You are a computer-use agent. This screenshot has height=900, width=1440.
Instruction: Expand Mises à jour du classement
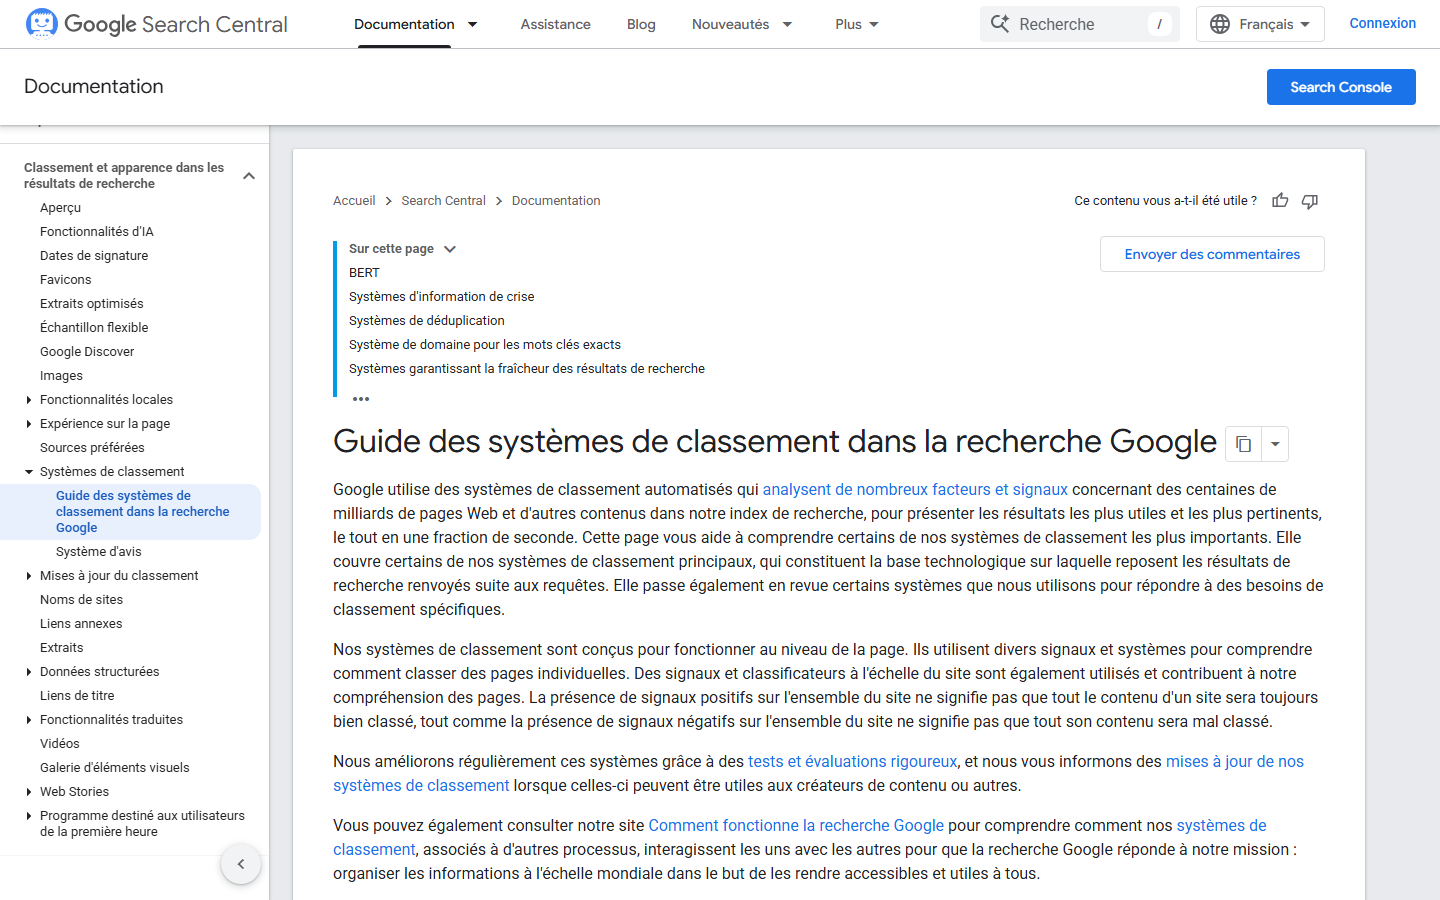coord(29,576)
